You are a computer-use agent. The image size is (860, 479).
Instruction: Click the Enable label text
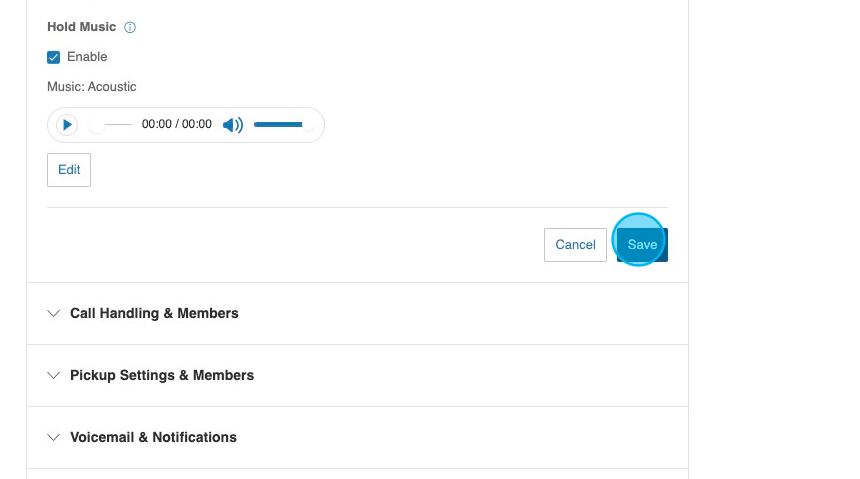click(x=87, y=57)
